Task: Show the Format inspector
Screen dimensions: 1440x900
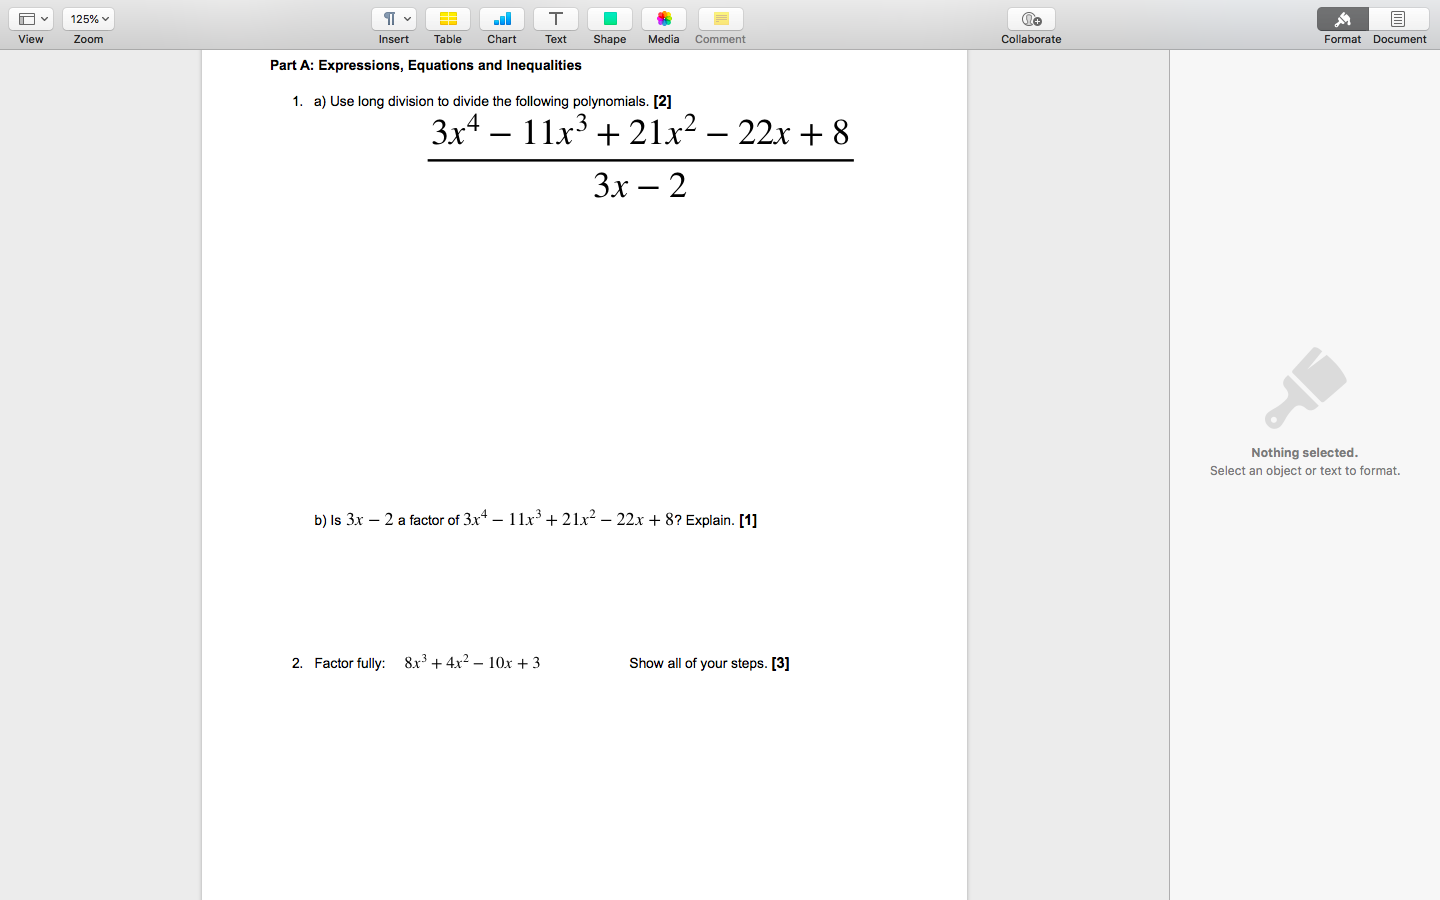Action: coord(1343,19)
